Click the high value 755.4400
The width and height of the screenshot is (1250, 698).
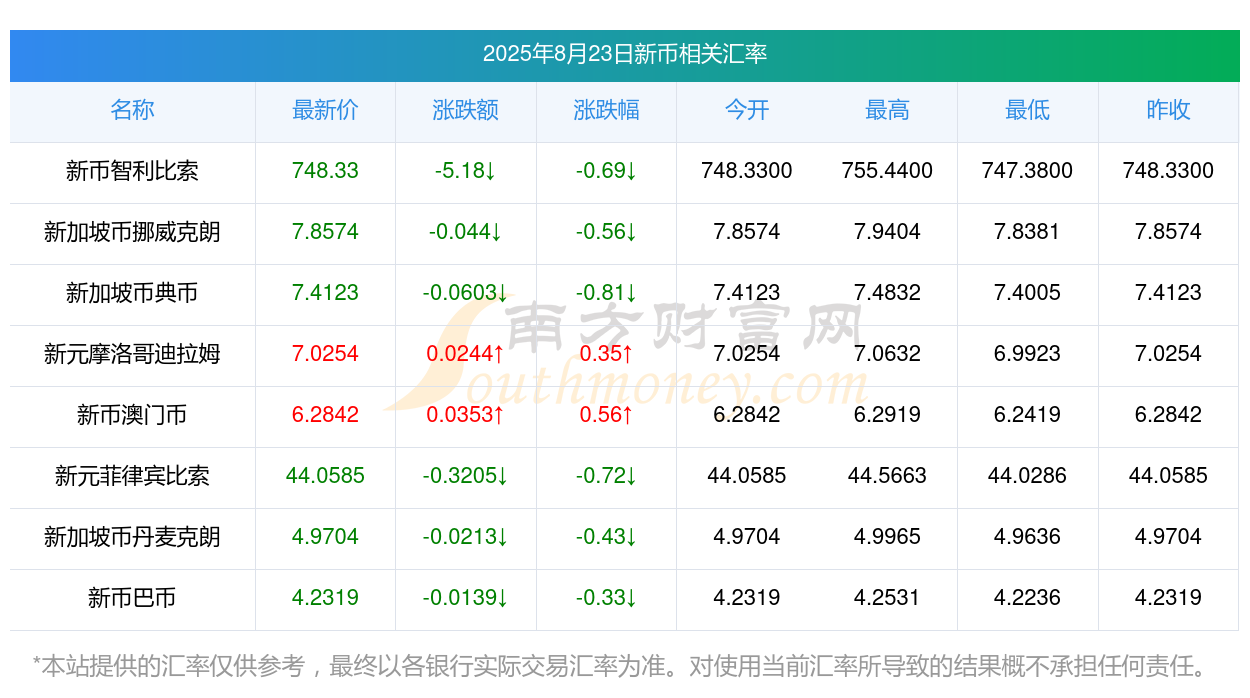(x=887, y=171)
